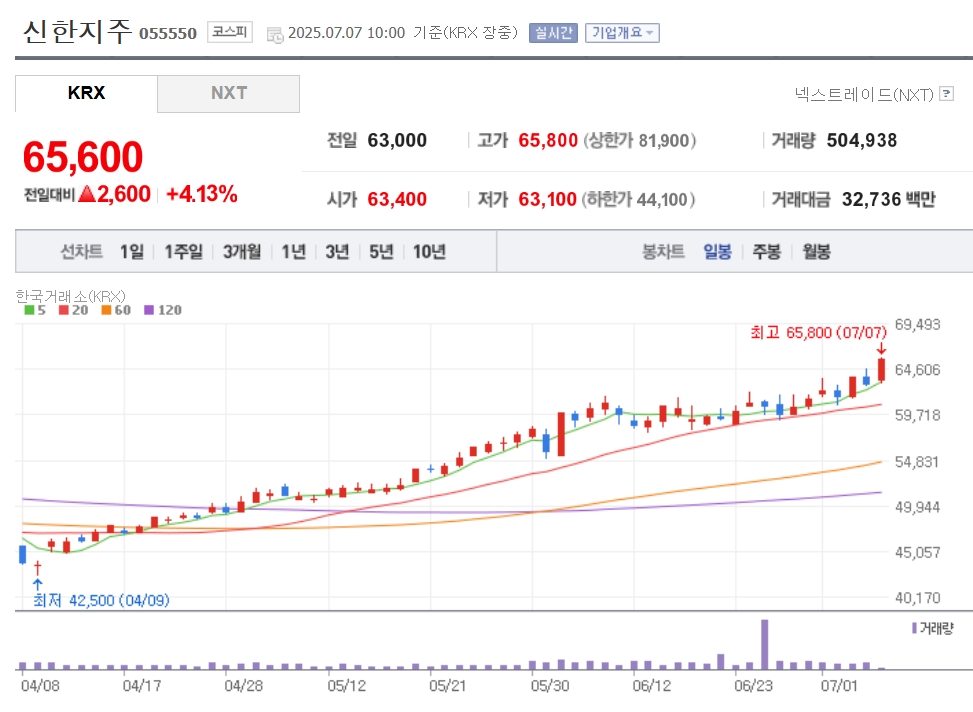Image resolution: width=973 pixels, height=712 pixels.
Task: Switch to the NXT tab
Action: 228,94
